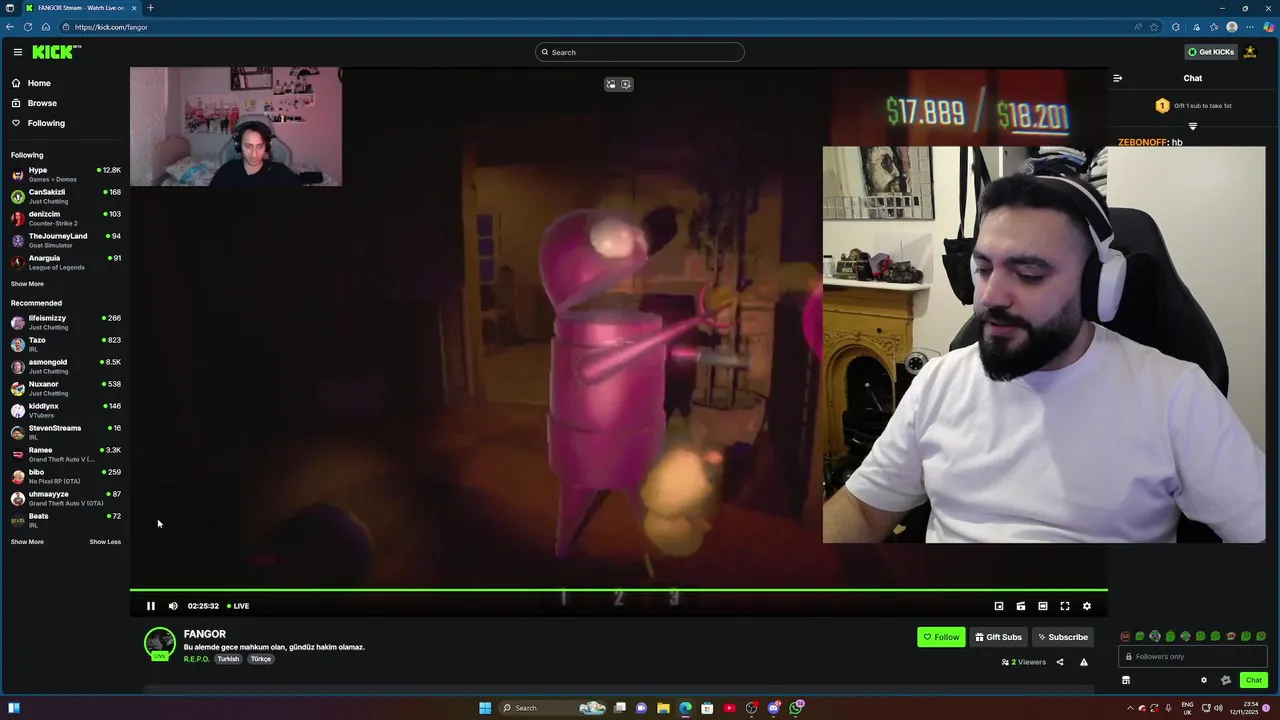Open a new browser tab
The image size is (1280, 720).
[x=151, y=8]
